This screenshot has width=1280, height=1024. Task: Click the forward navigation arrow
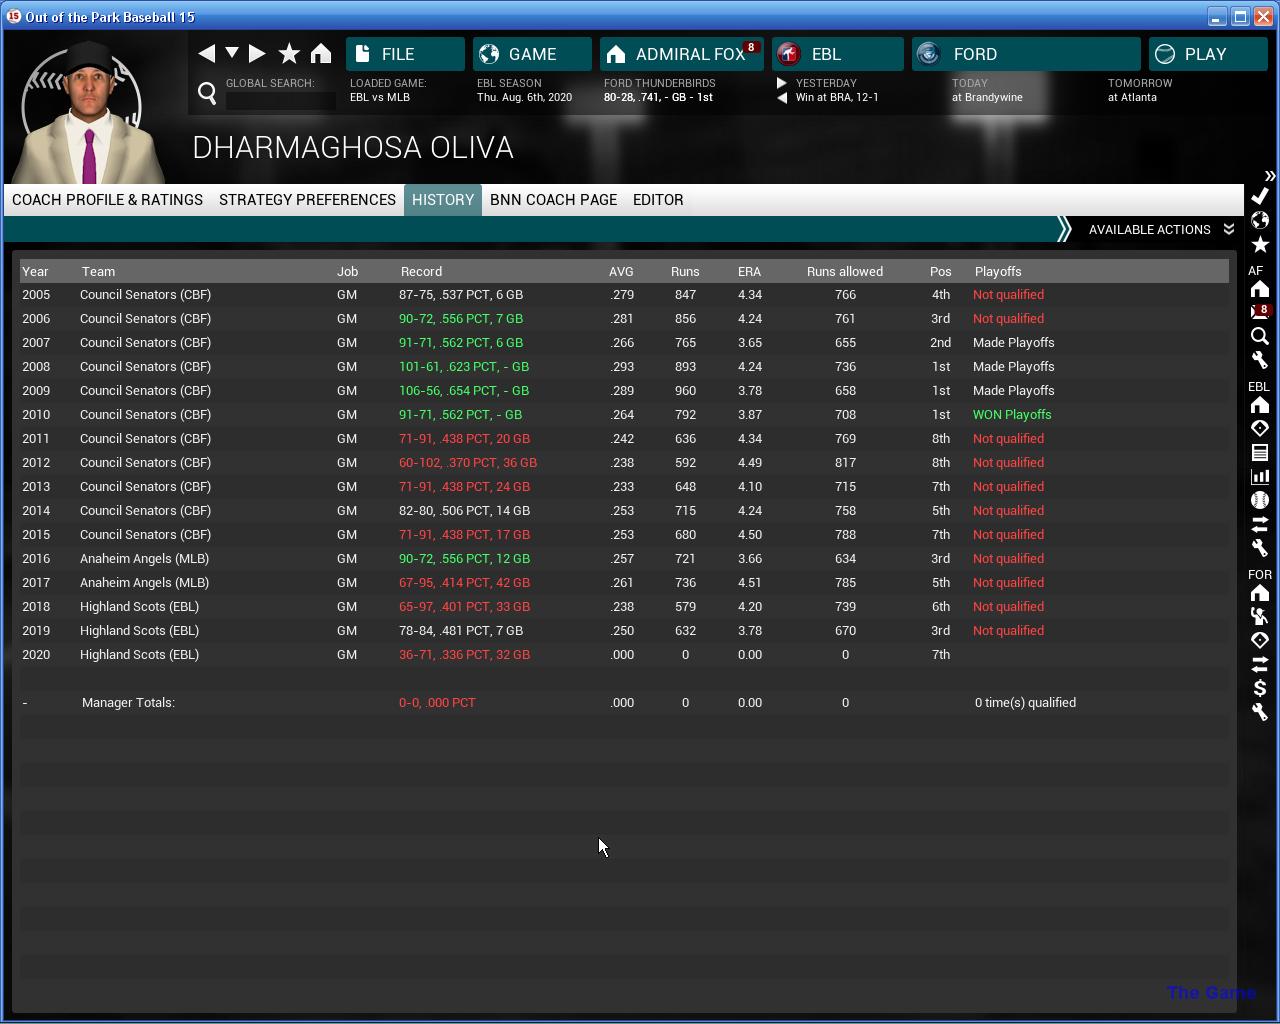[257, 54]
